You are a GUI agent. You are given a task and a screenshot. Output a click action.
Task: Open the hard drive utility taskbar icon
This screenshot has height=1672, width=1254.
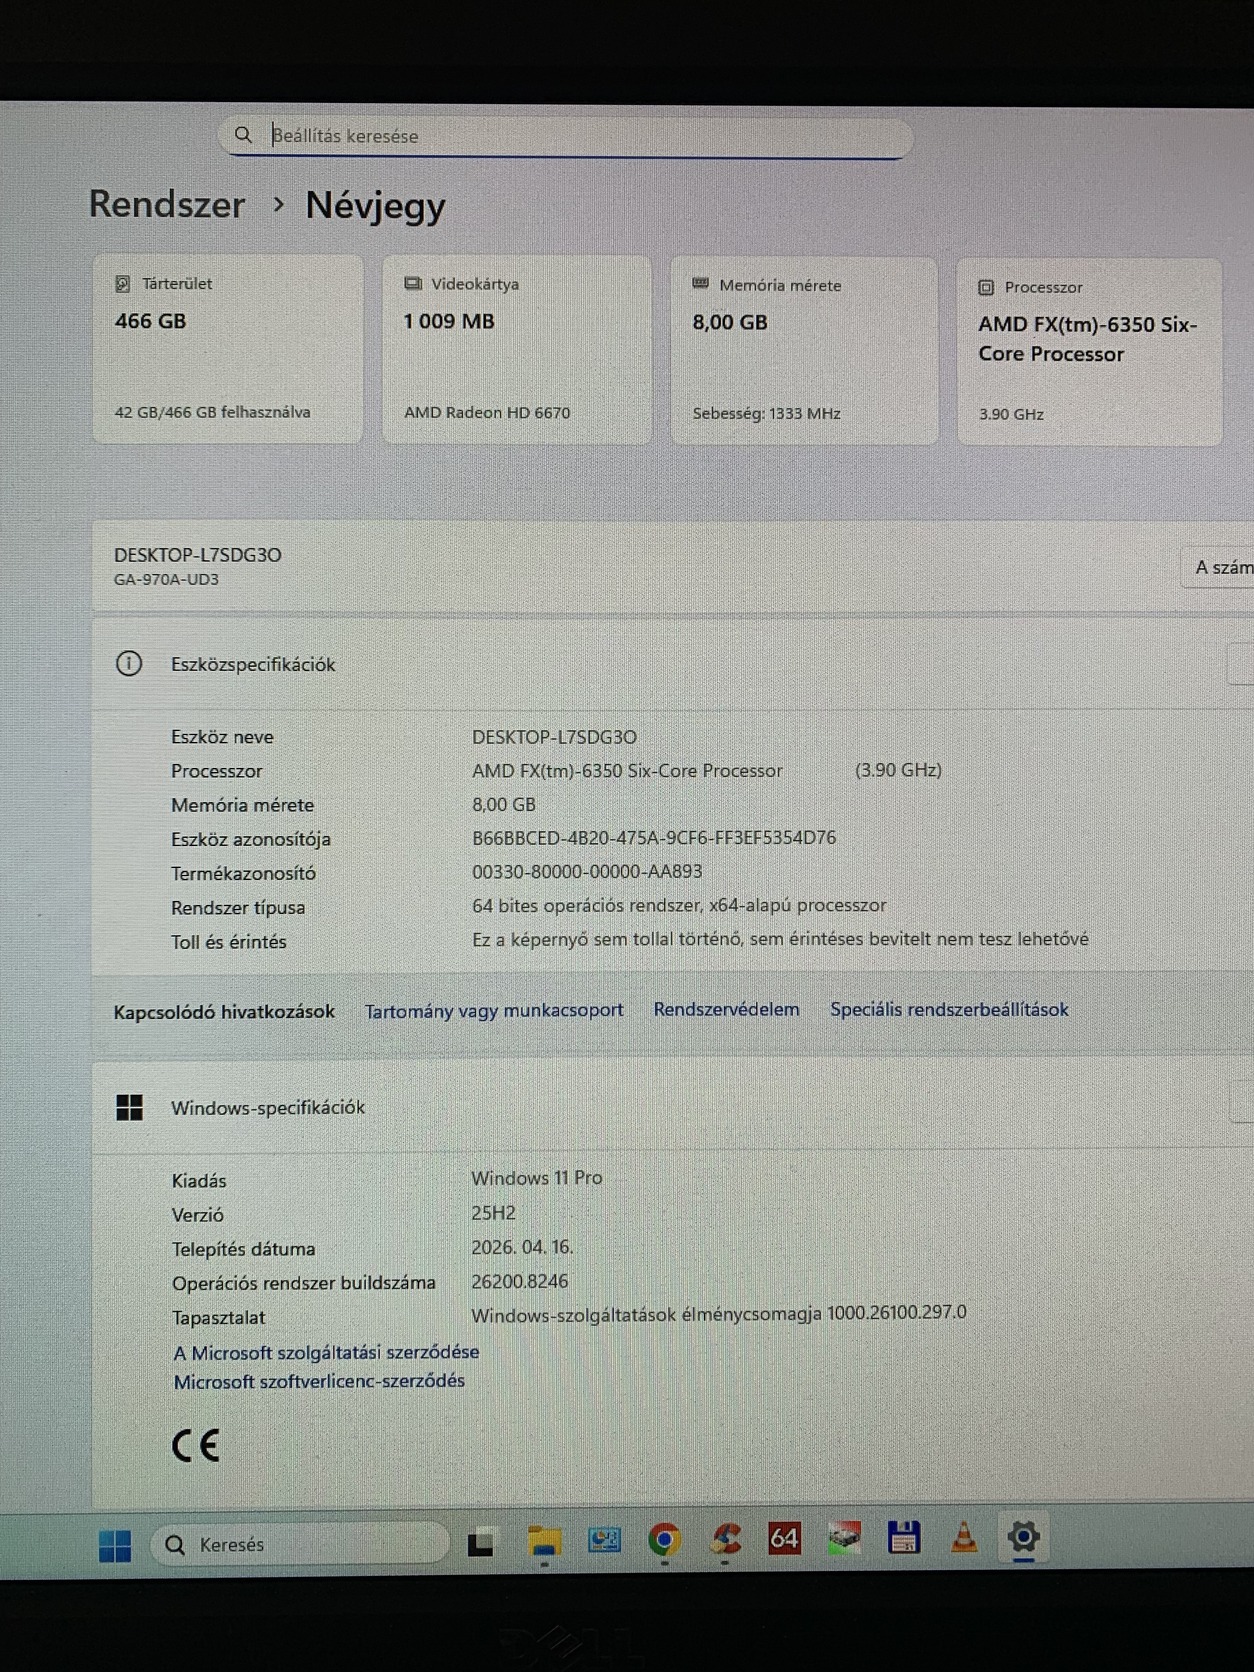(844, 1537)
